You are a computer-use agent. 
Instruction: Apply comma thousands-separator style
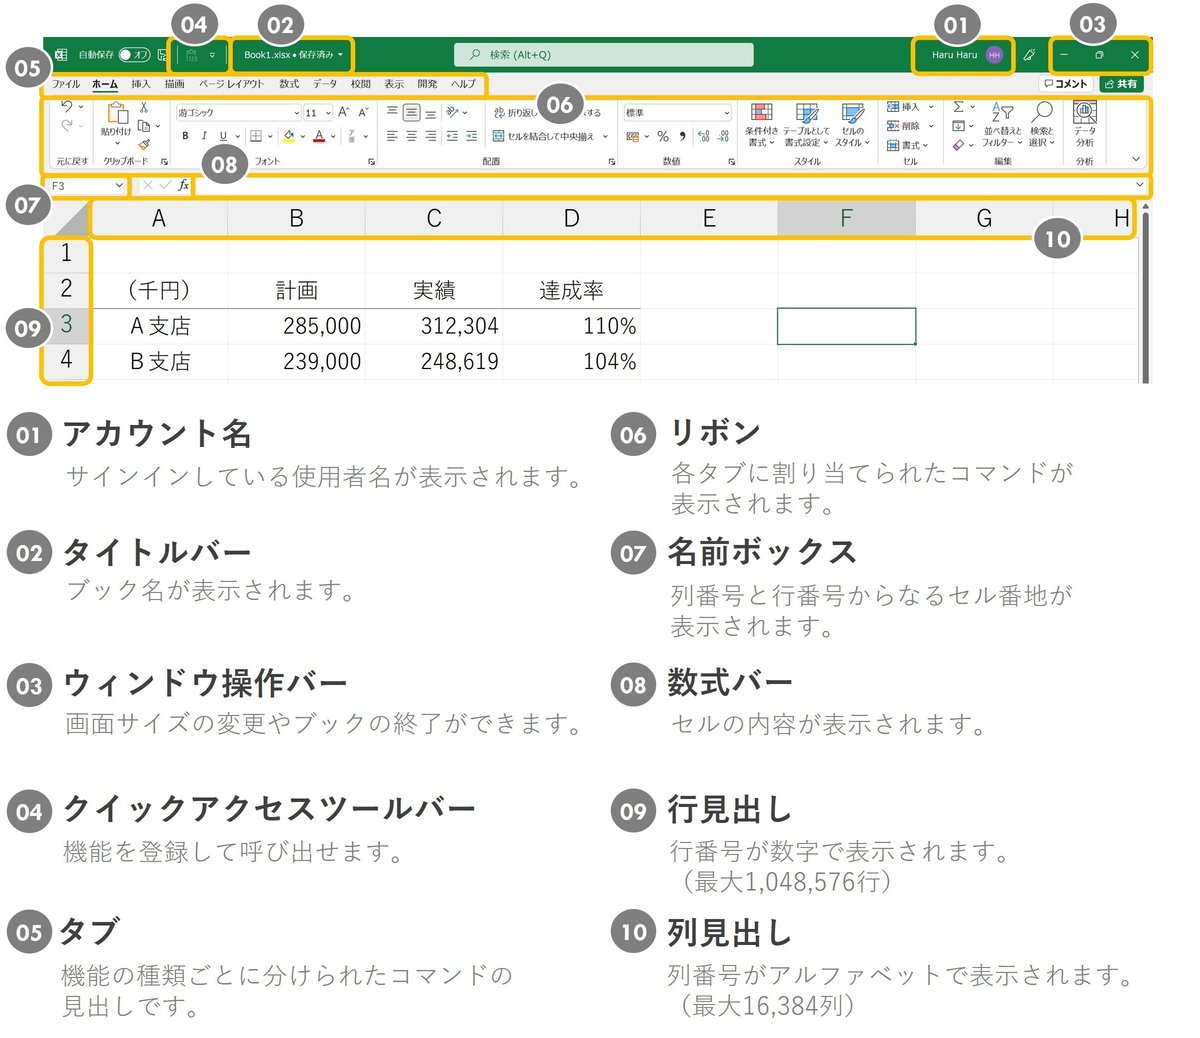pos(683,135)
